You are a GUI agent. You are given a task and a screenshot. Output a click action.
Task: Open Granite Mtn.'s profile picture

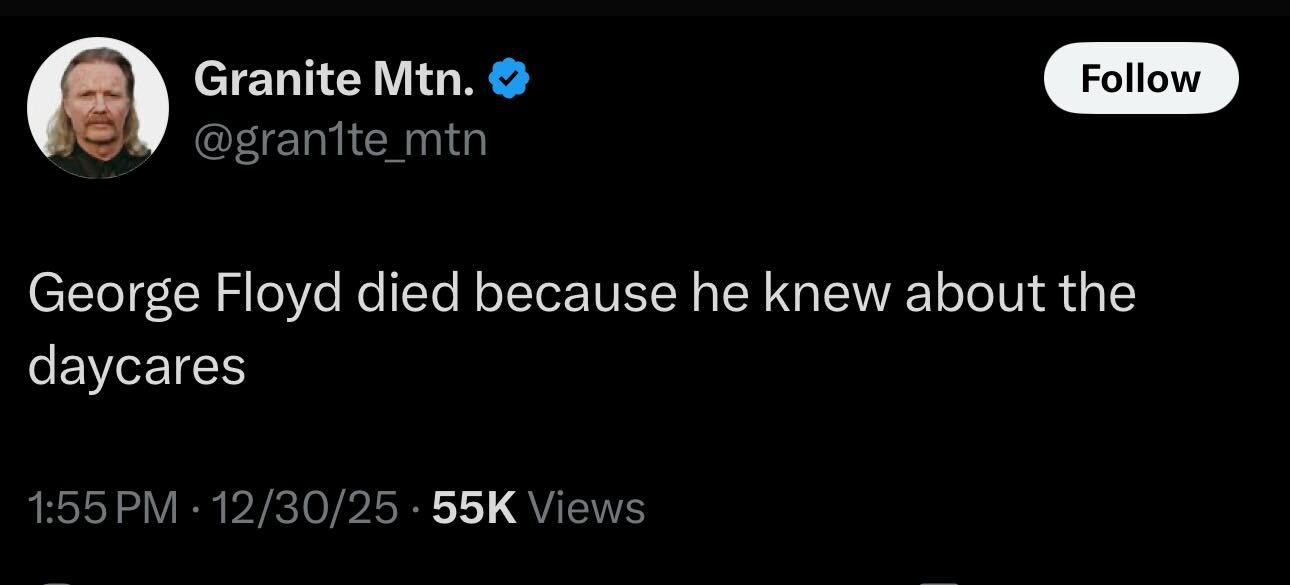pyautogui.click(x=97, y=108)
